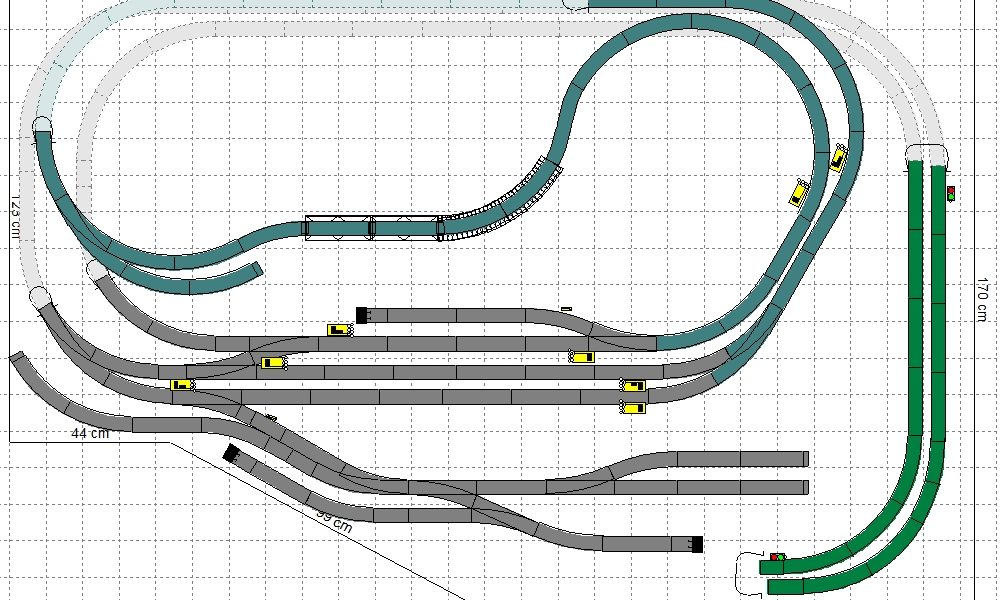Screen dimensions: 1000x600
Task: Select the tunnel portal atop the green tracks
Action: coord(927,153)
